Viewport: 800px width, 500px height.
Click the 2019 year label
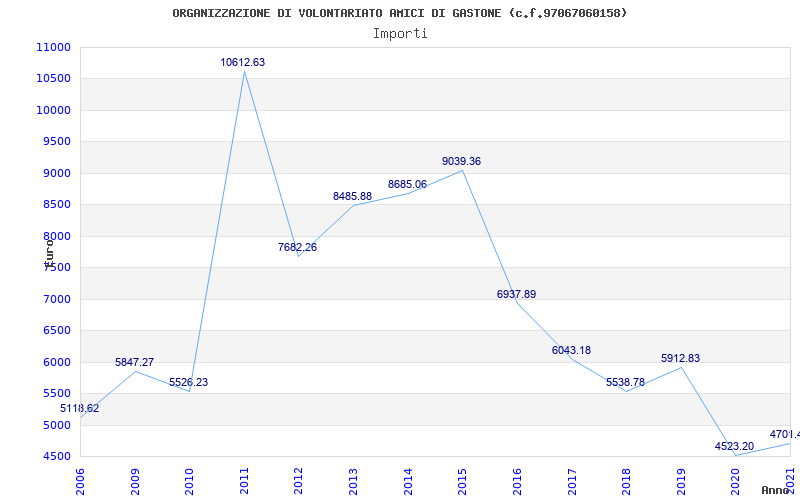coord(681,481)
